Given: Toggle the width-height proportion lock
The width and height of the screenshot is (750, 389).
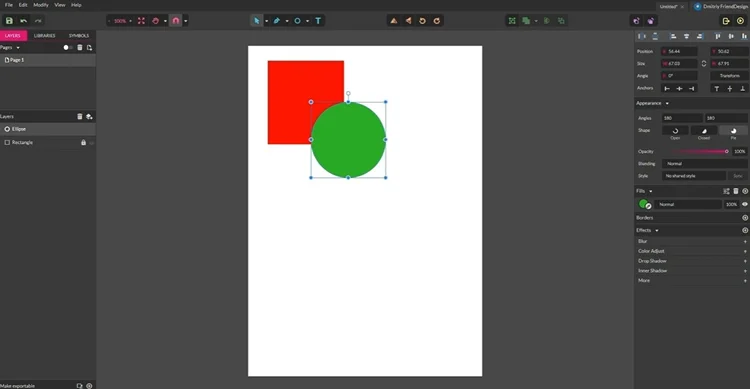Looking at the screenshot, I should [704, 64].
